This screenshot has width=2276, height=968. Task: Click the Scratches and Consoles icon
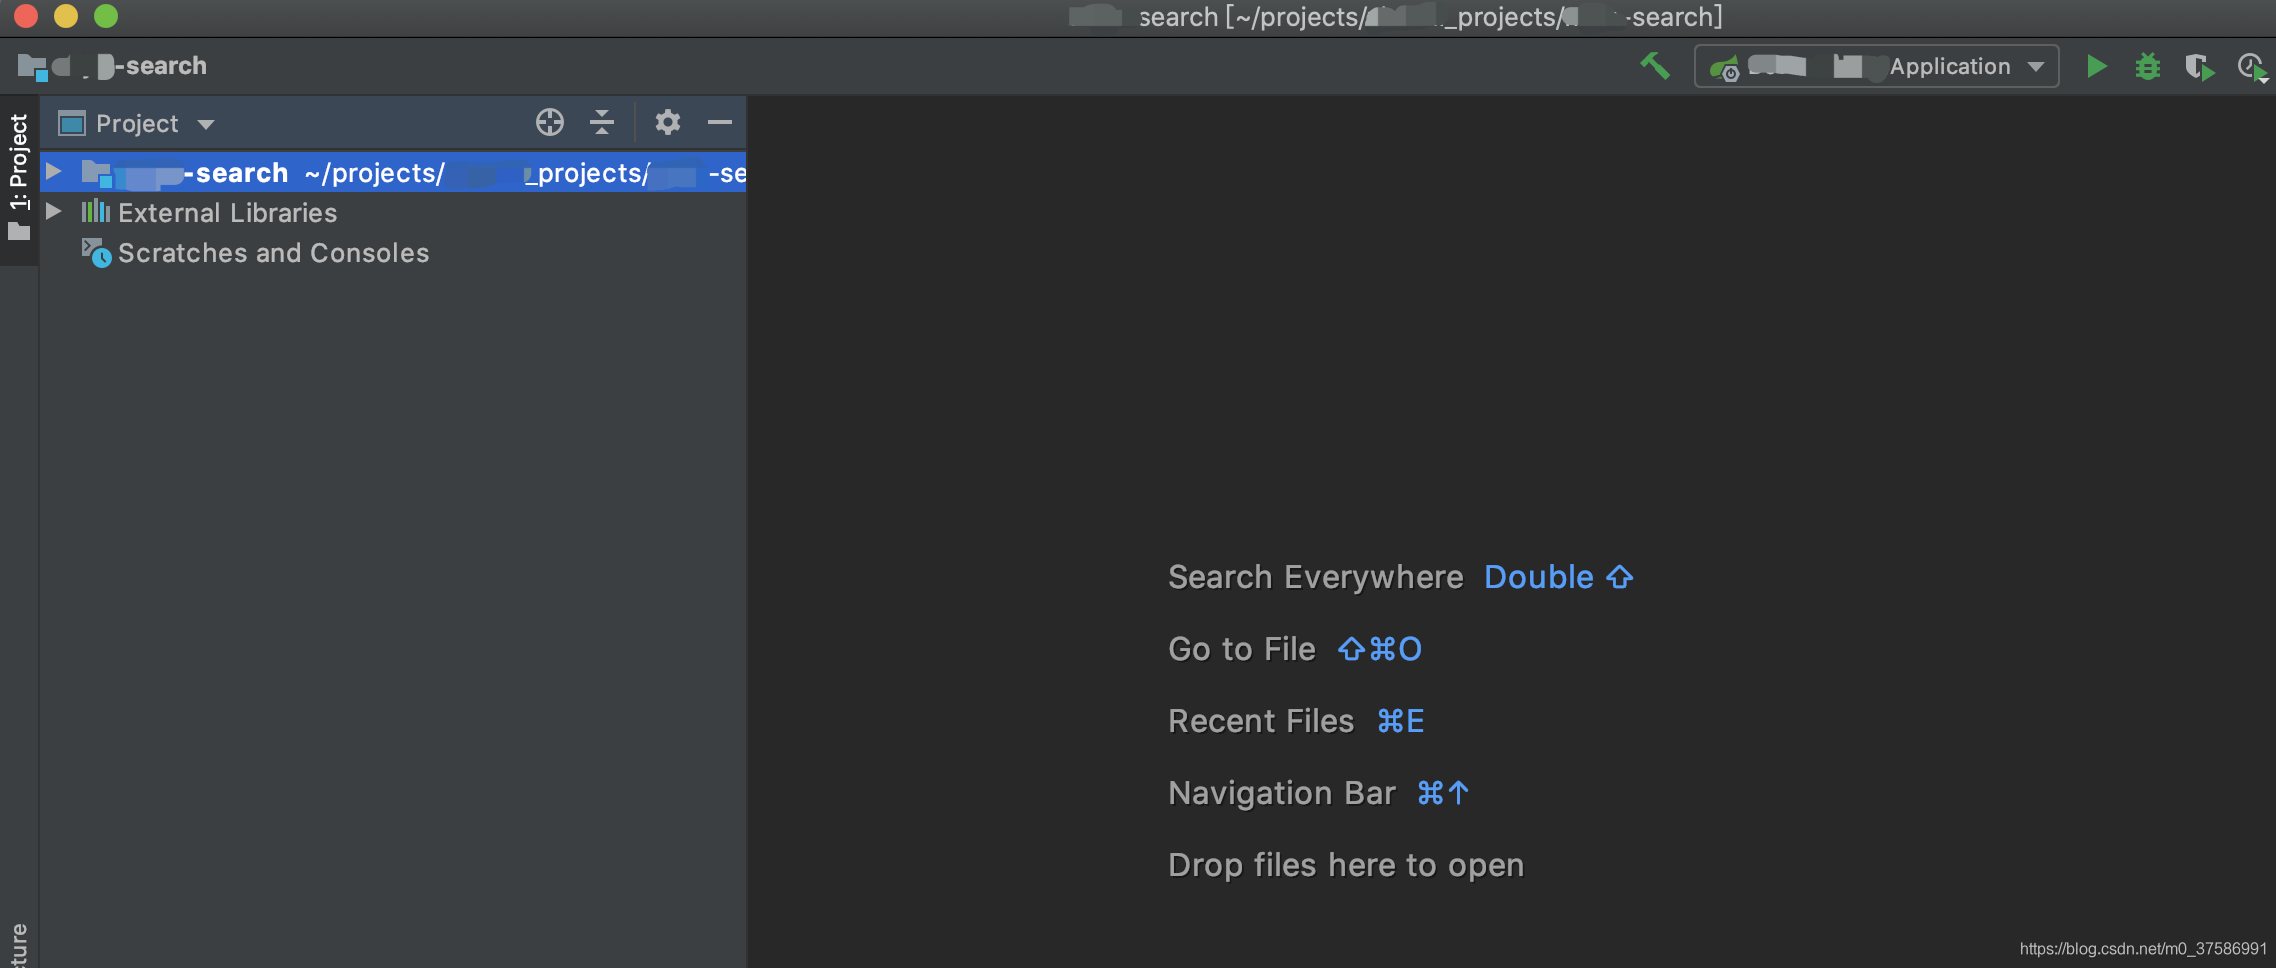tap(96, 252)
